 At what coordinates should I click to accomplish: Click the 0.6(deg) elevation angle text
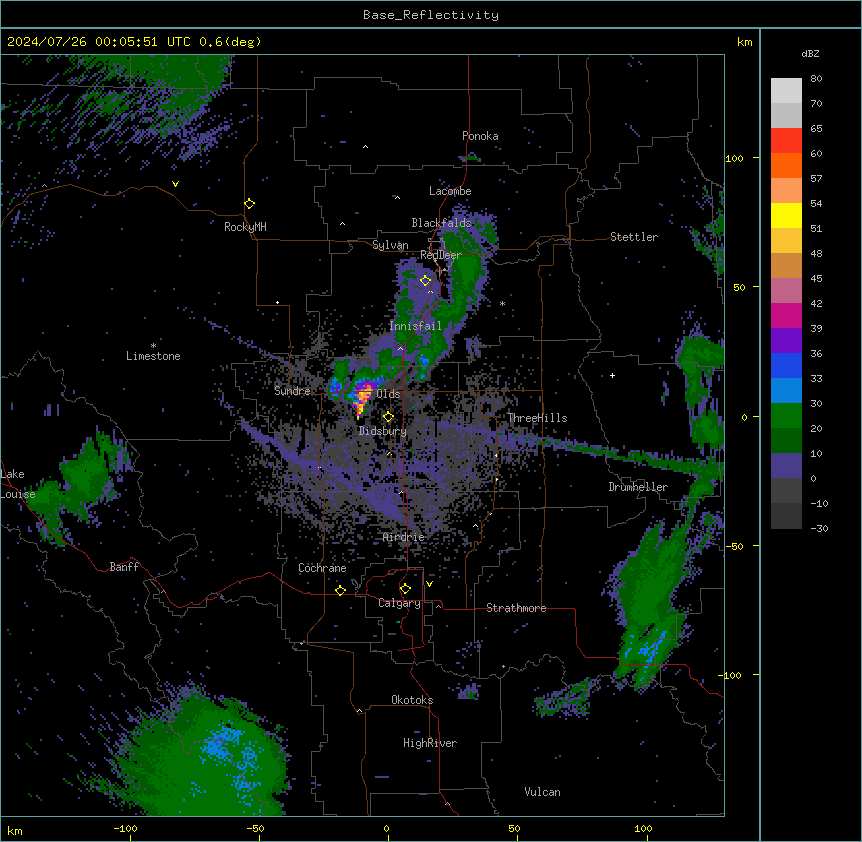(230, 42)
